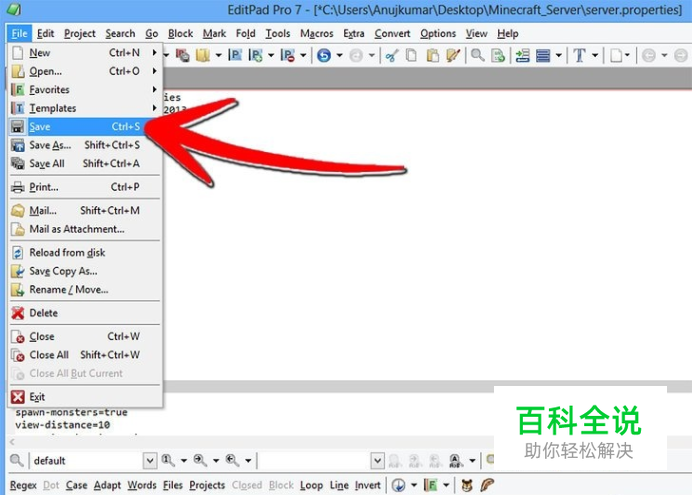Screen dimensions: 692x495
Task: Click the search-panel cat face icon
Action: [x=467, y=485]
